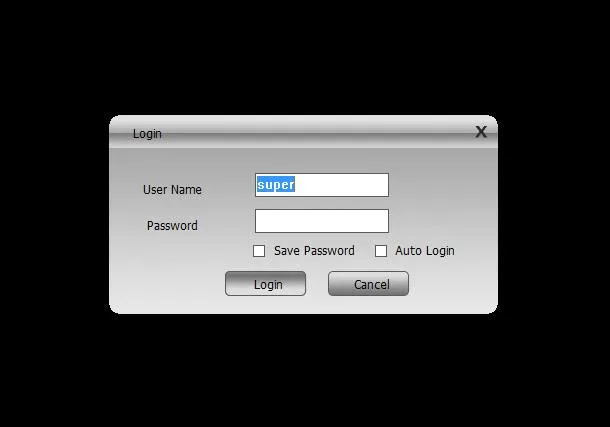Click the gray dialog area right of Password field
This screenshot has height=427, width=610.
[442, 221]
